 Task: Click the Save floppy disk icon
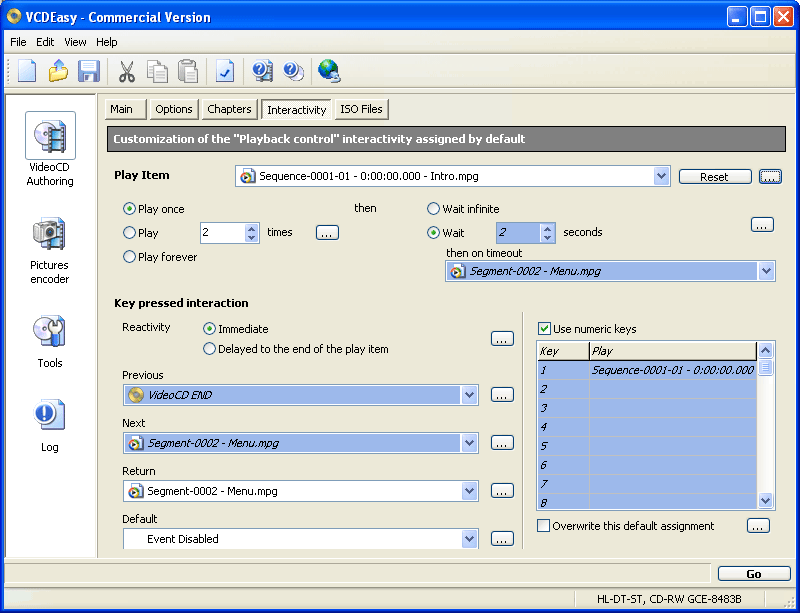click(88, 70)
